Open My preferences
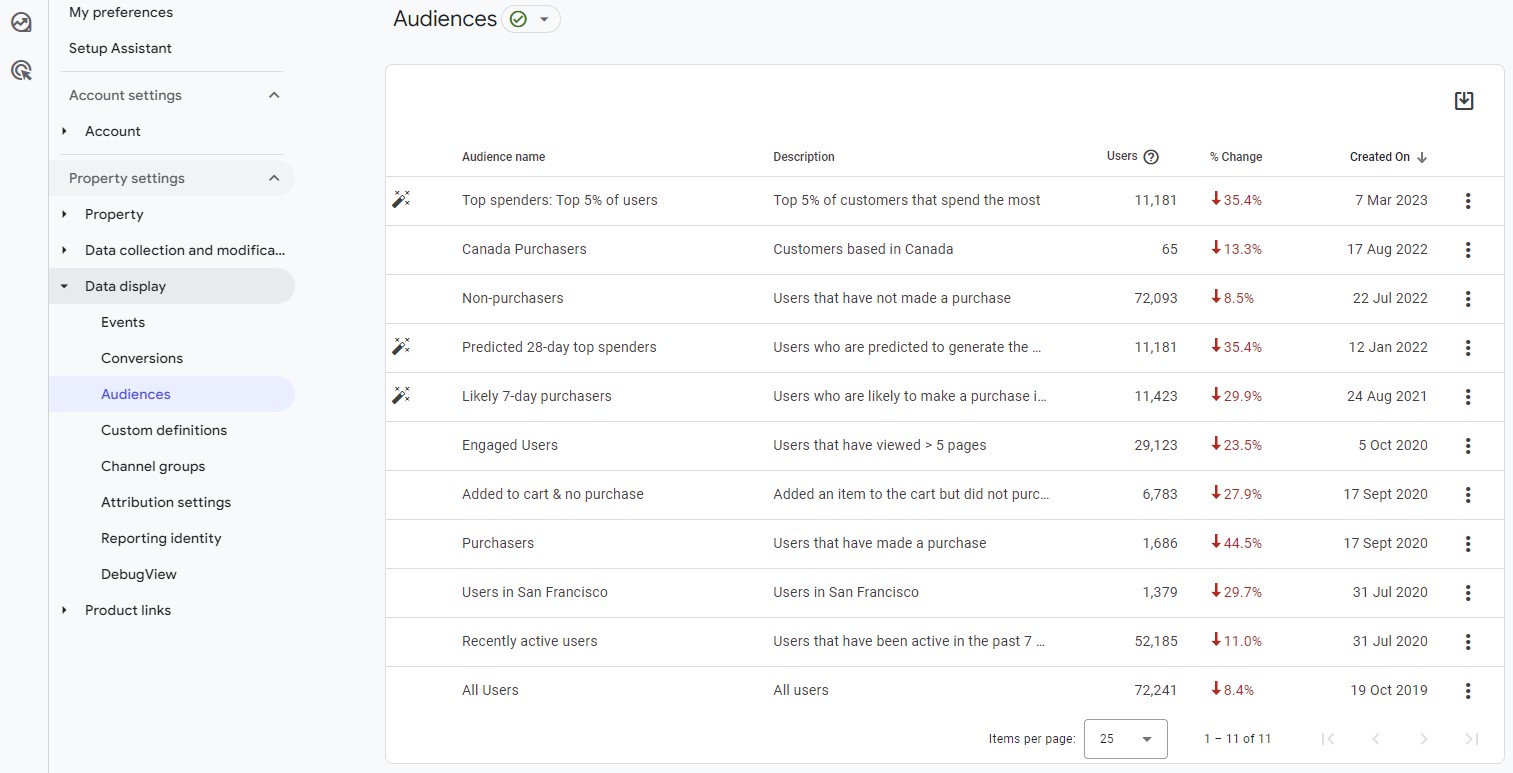The height and width of the screenshot is (773, 1513). [x=121, y=12]
